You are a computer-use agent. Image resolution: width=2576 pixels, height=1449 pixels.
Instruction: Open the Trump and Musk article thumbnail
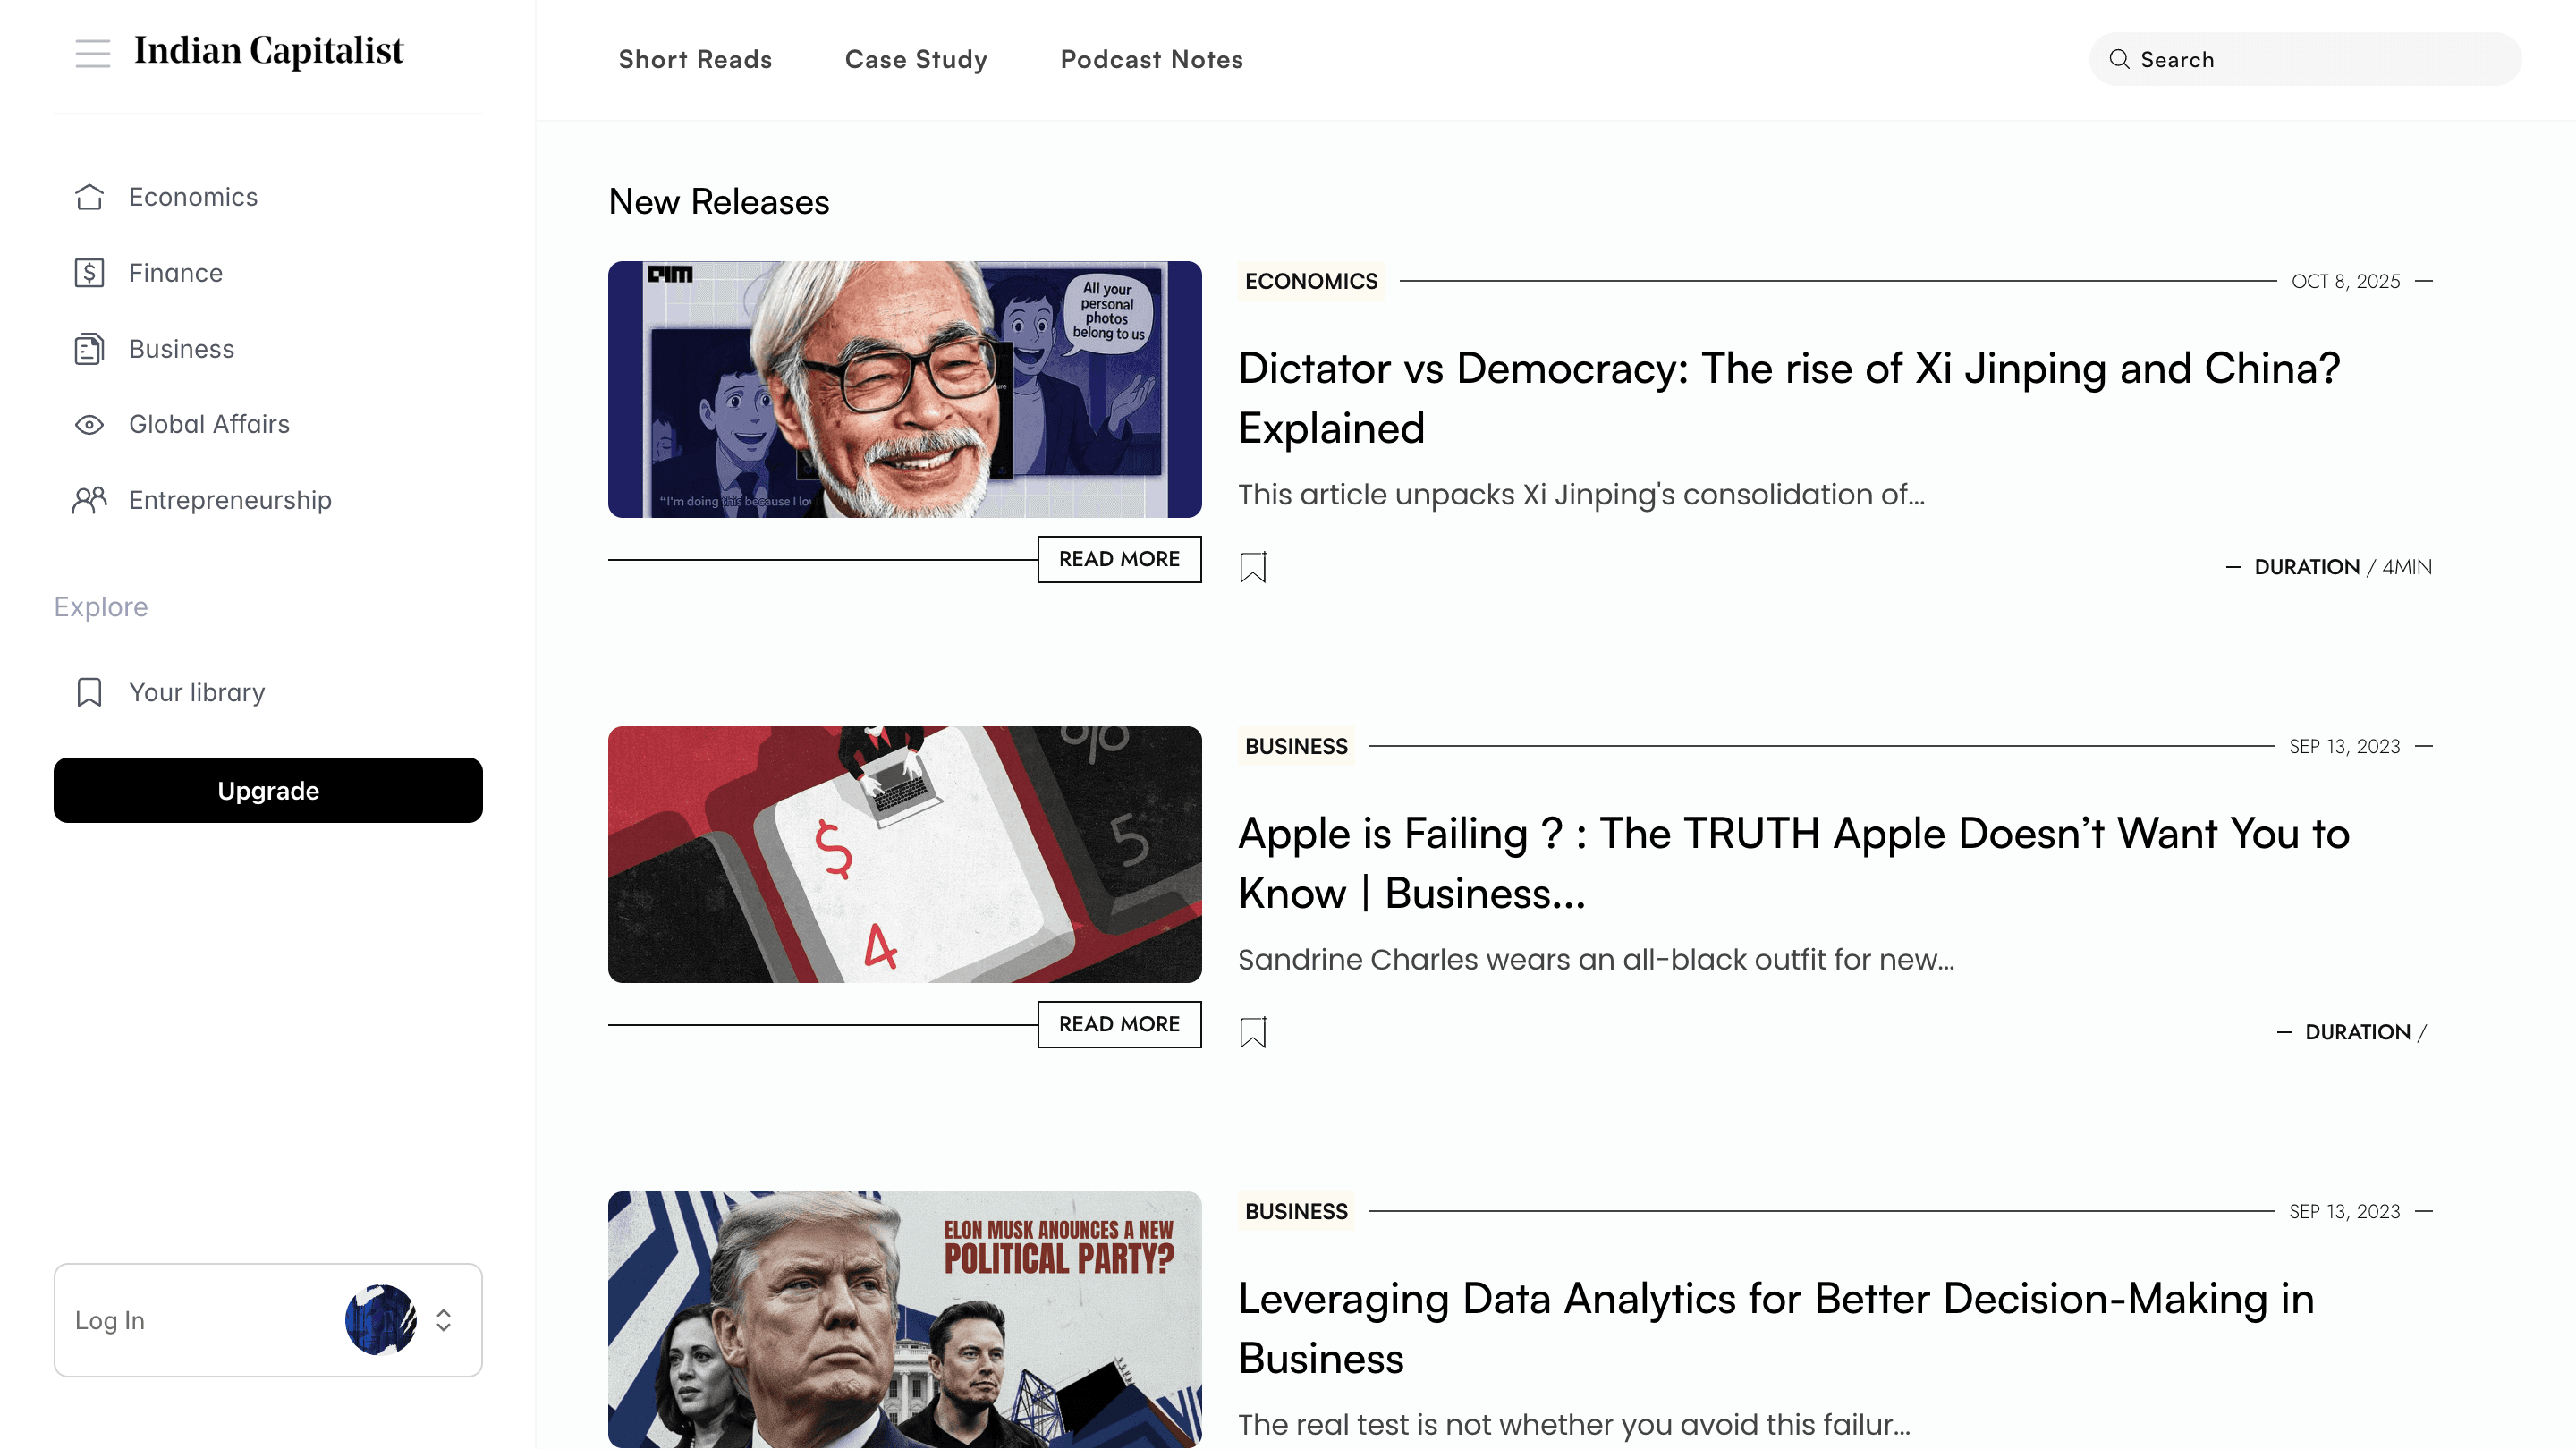coord(905,1319)
